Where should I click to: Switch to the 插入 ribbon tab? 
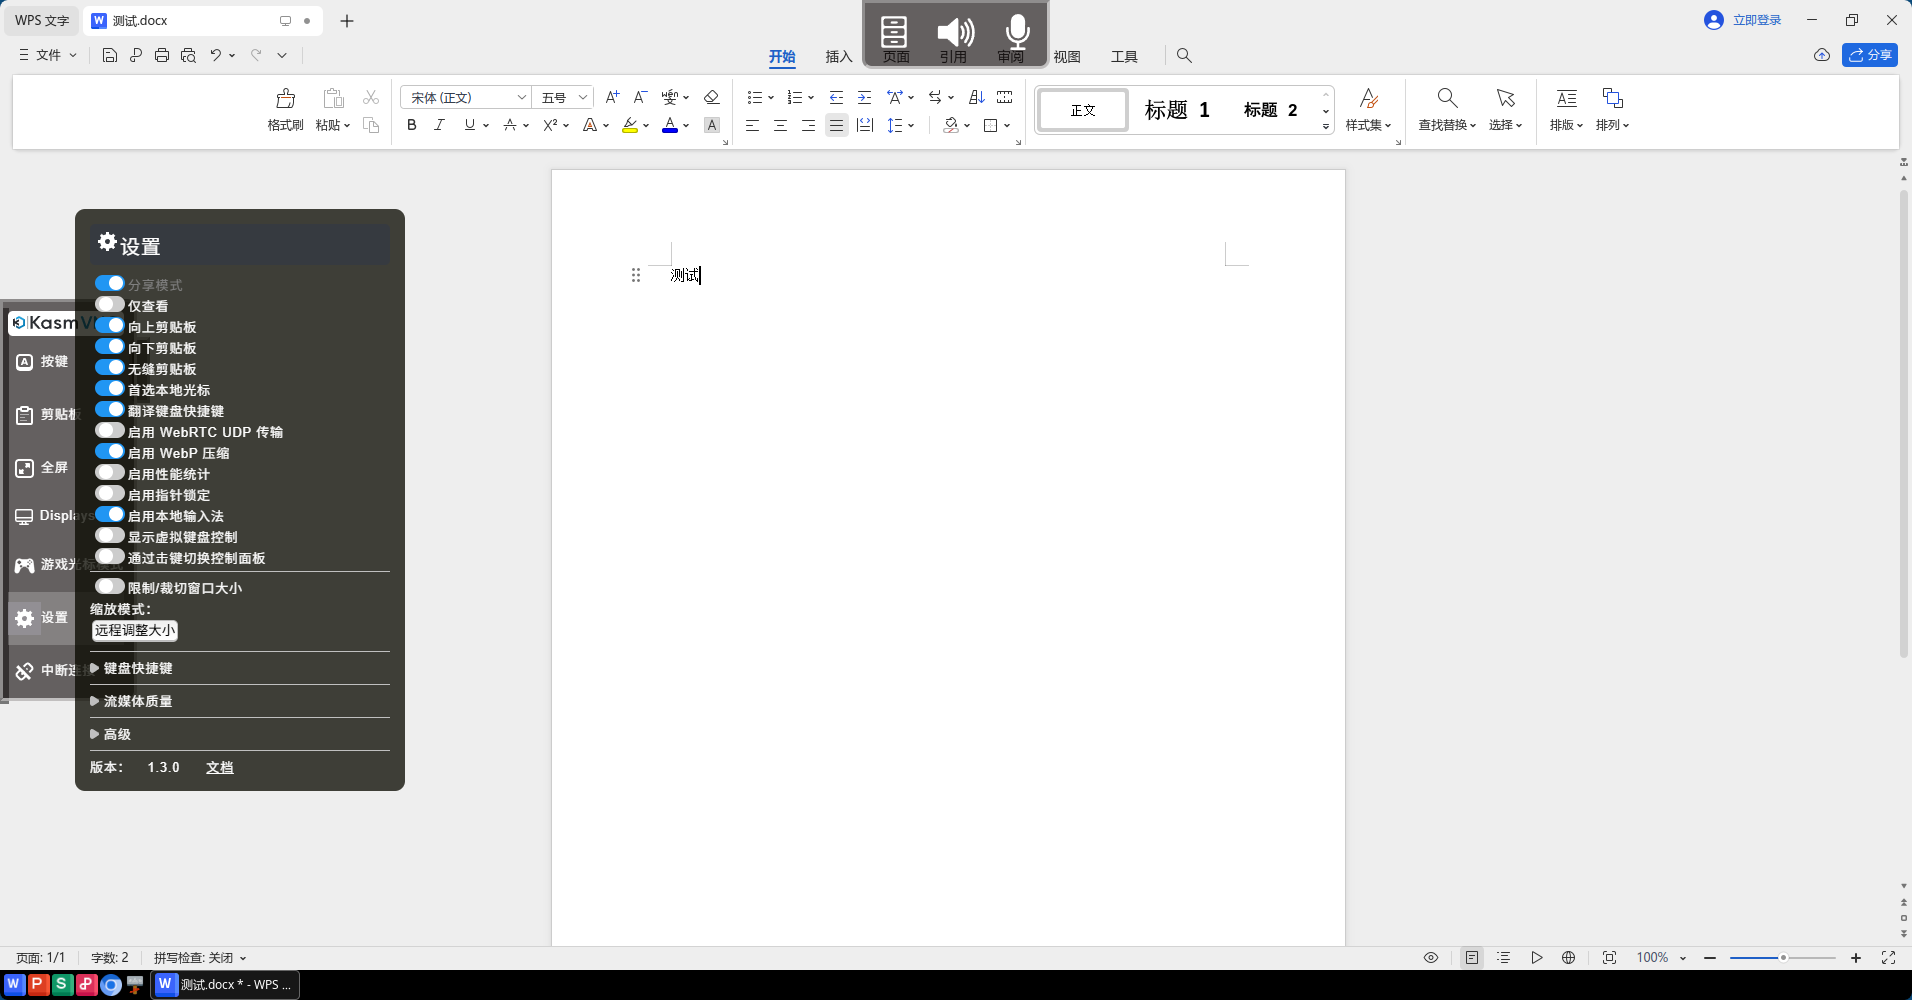click(838, 56)
